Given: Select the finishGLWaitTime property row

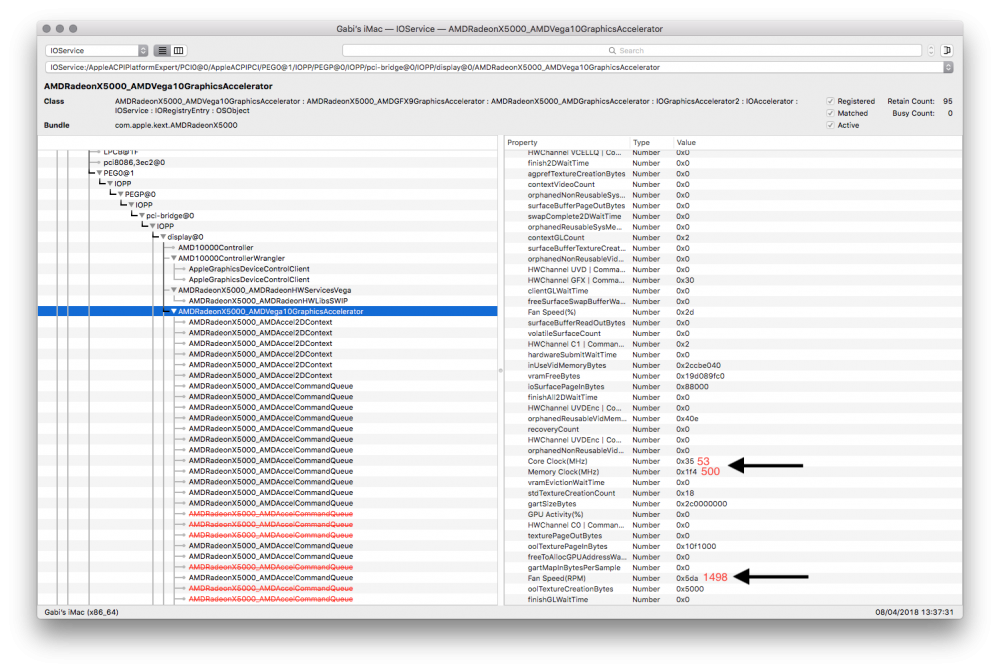Looking at the screenshot, I should pyautogui.click(x=733, y=599).
